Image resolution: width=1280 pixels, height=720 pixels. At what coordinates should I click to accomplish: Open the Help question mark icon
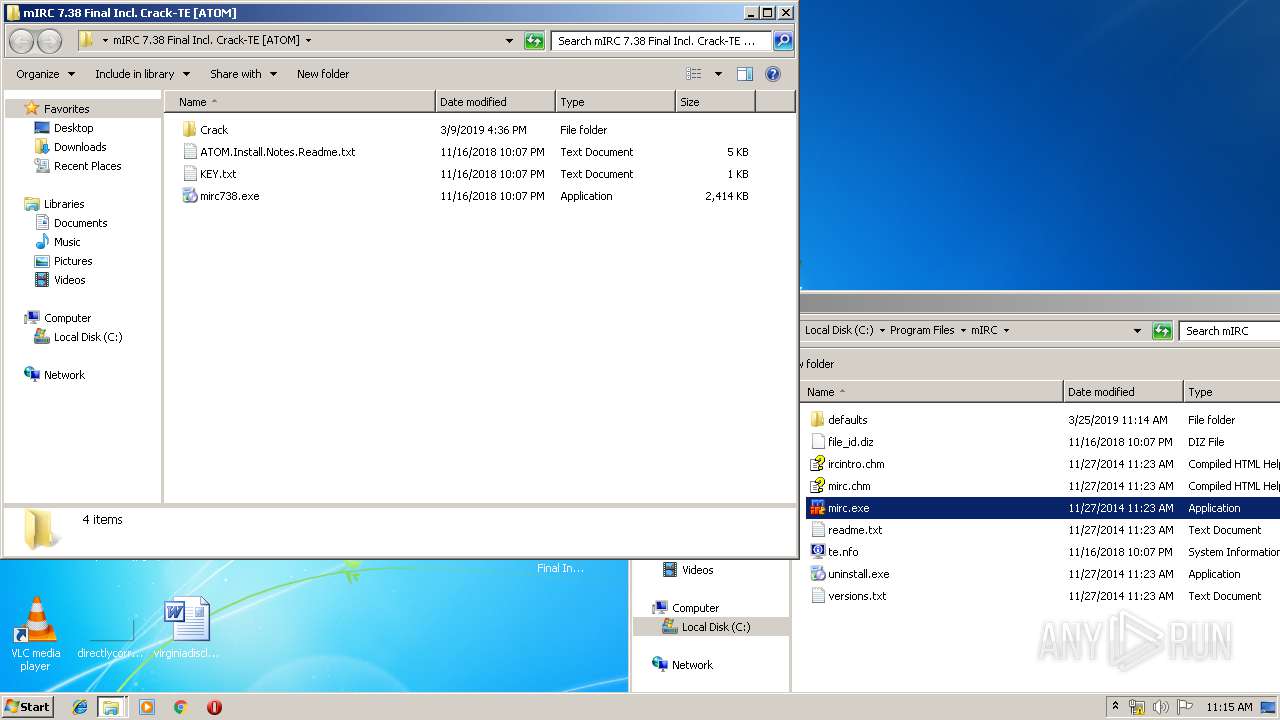772,74
